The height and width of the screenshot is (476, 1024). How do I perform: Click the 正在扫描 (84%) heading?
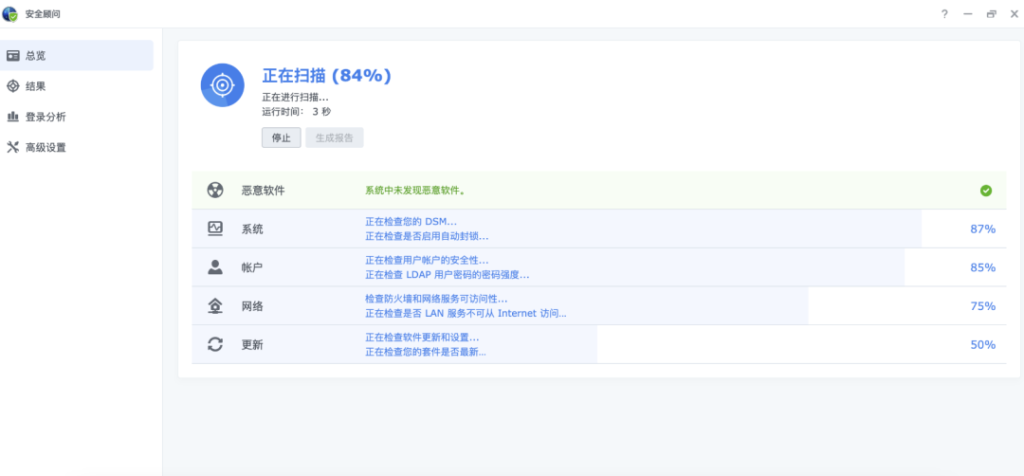coord(326,75)
